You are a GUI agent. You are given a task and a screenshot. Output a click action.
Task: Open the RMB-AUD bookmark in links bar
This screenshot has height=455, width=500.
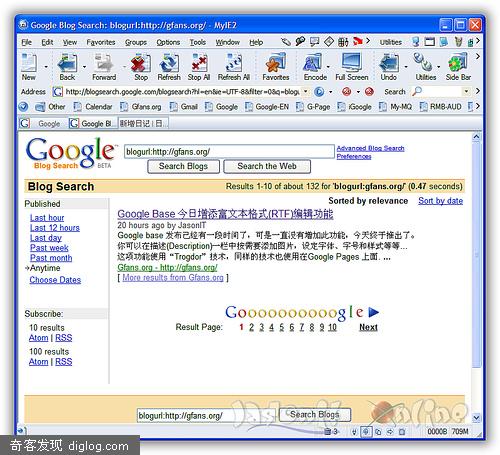click(441, 107)
